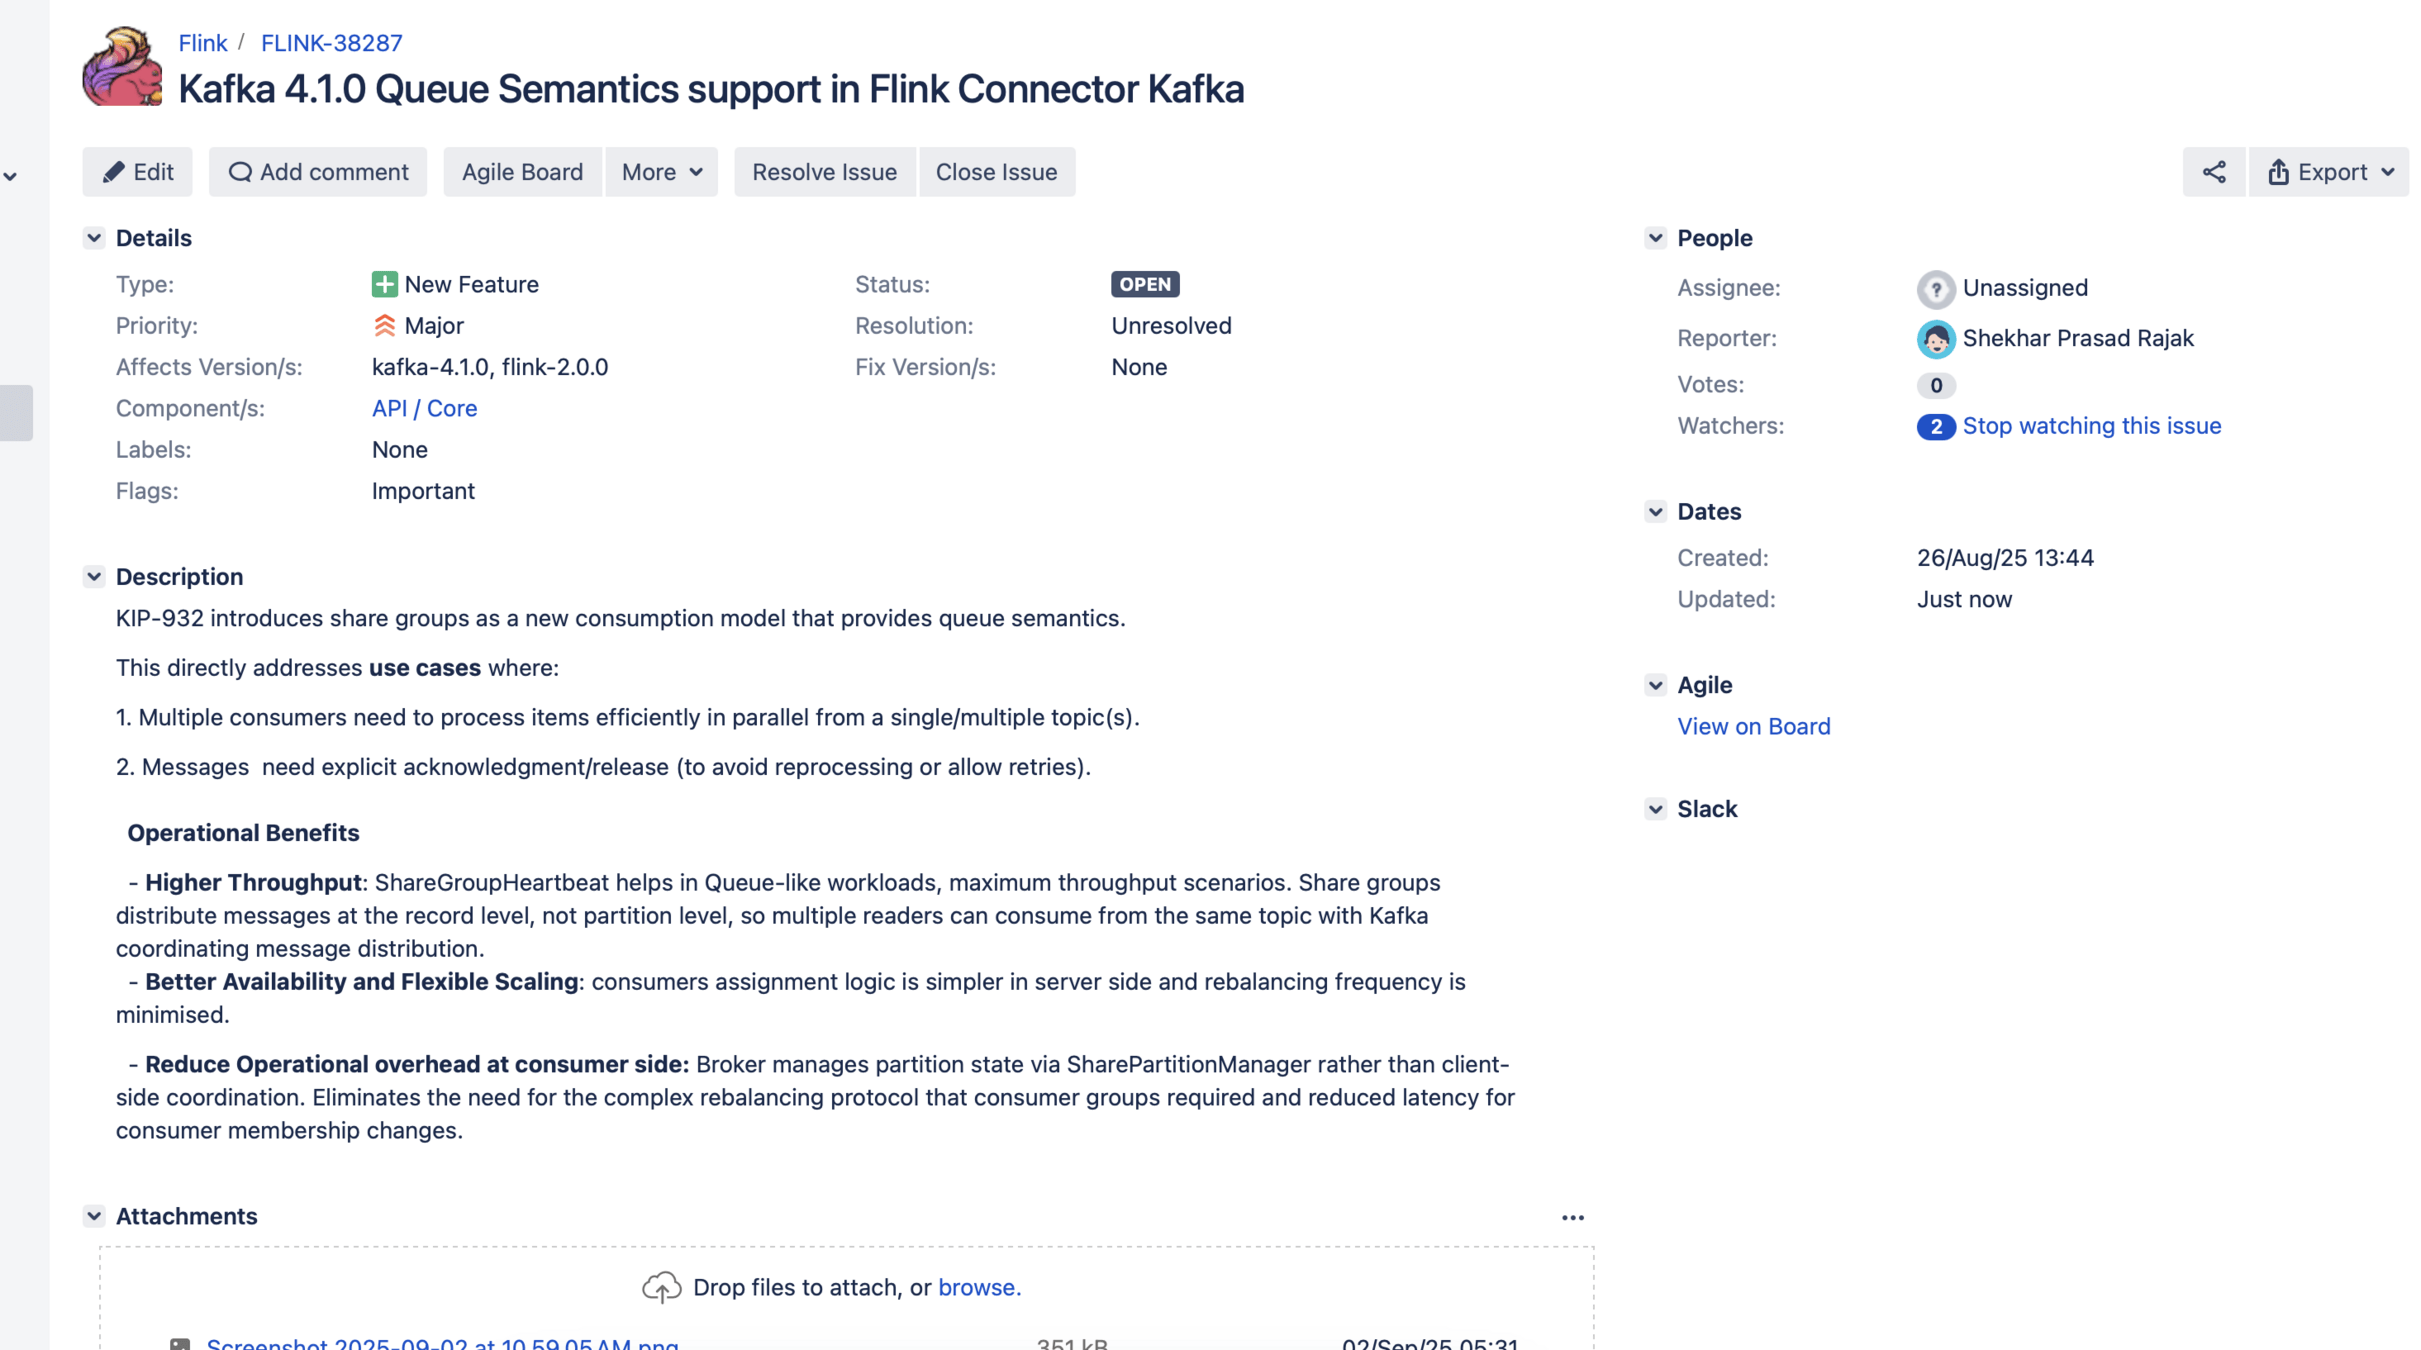Open the API / Core component link
Screen dimensions: 2421x1350
tap(424, 408)
